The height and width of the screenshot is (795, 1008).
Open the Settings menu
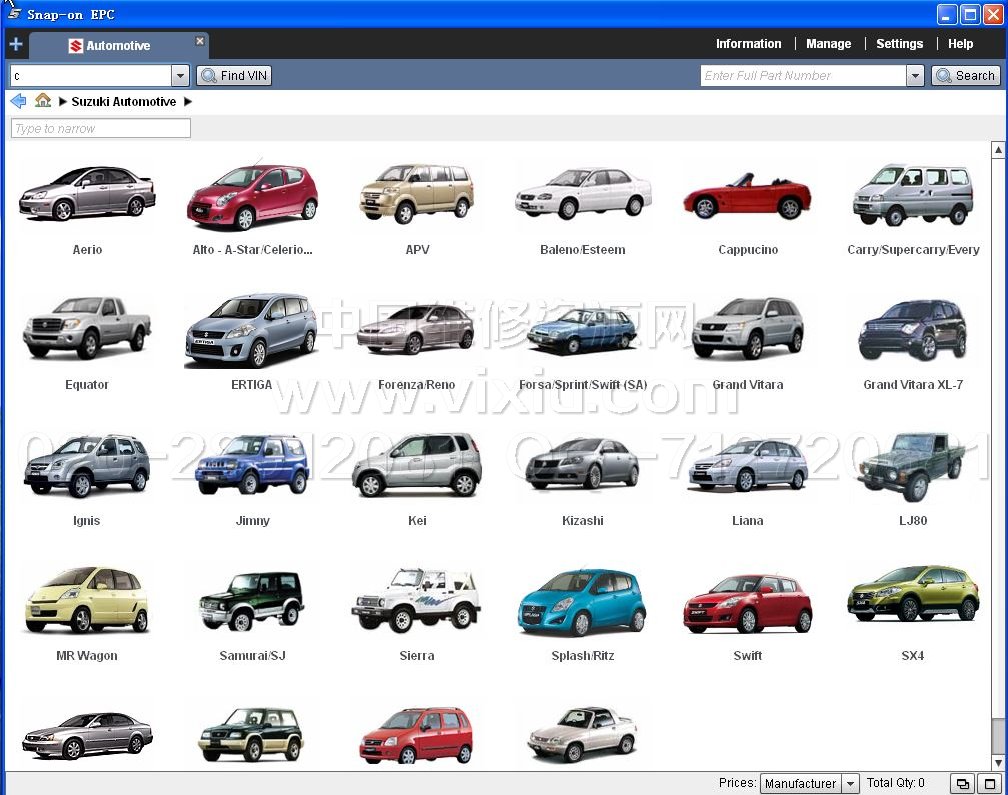coord(899,44)
